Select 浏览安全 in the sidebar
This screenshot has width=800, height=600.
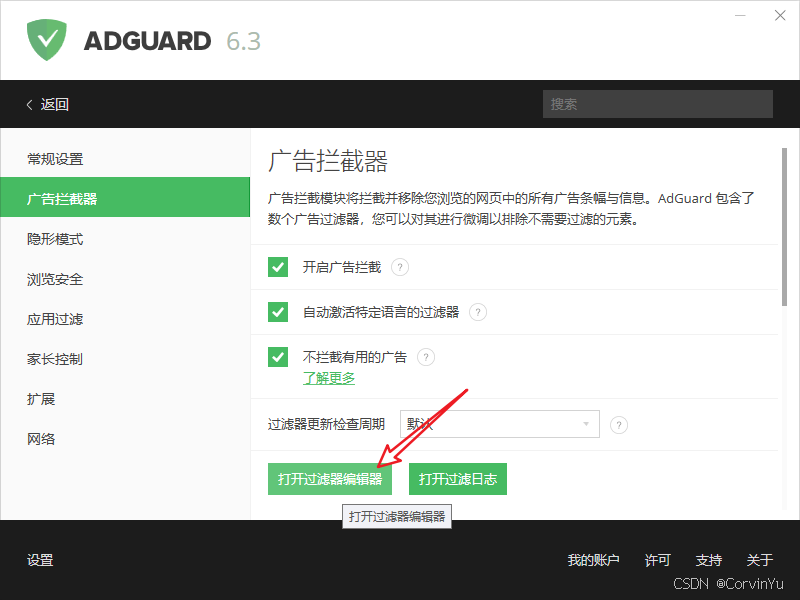click(x=125, y=279)
